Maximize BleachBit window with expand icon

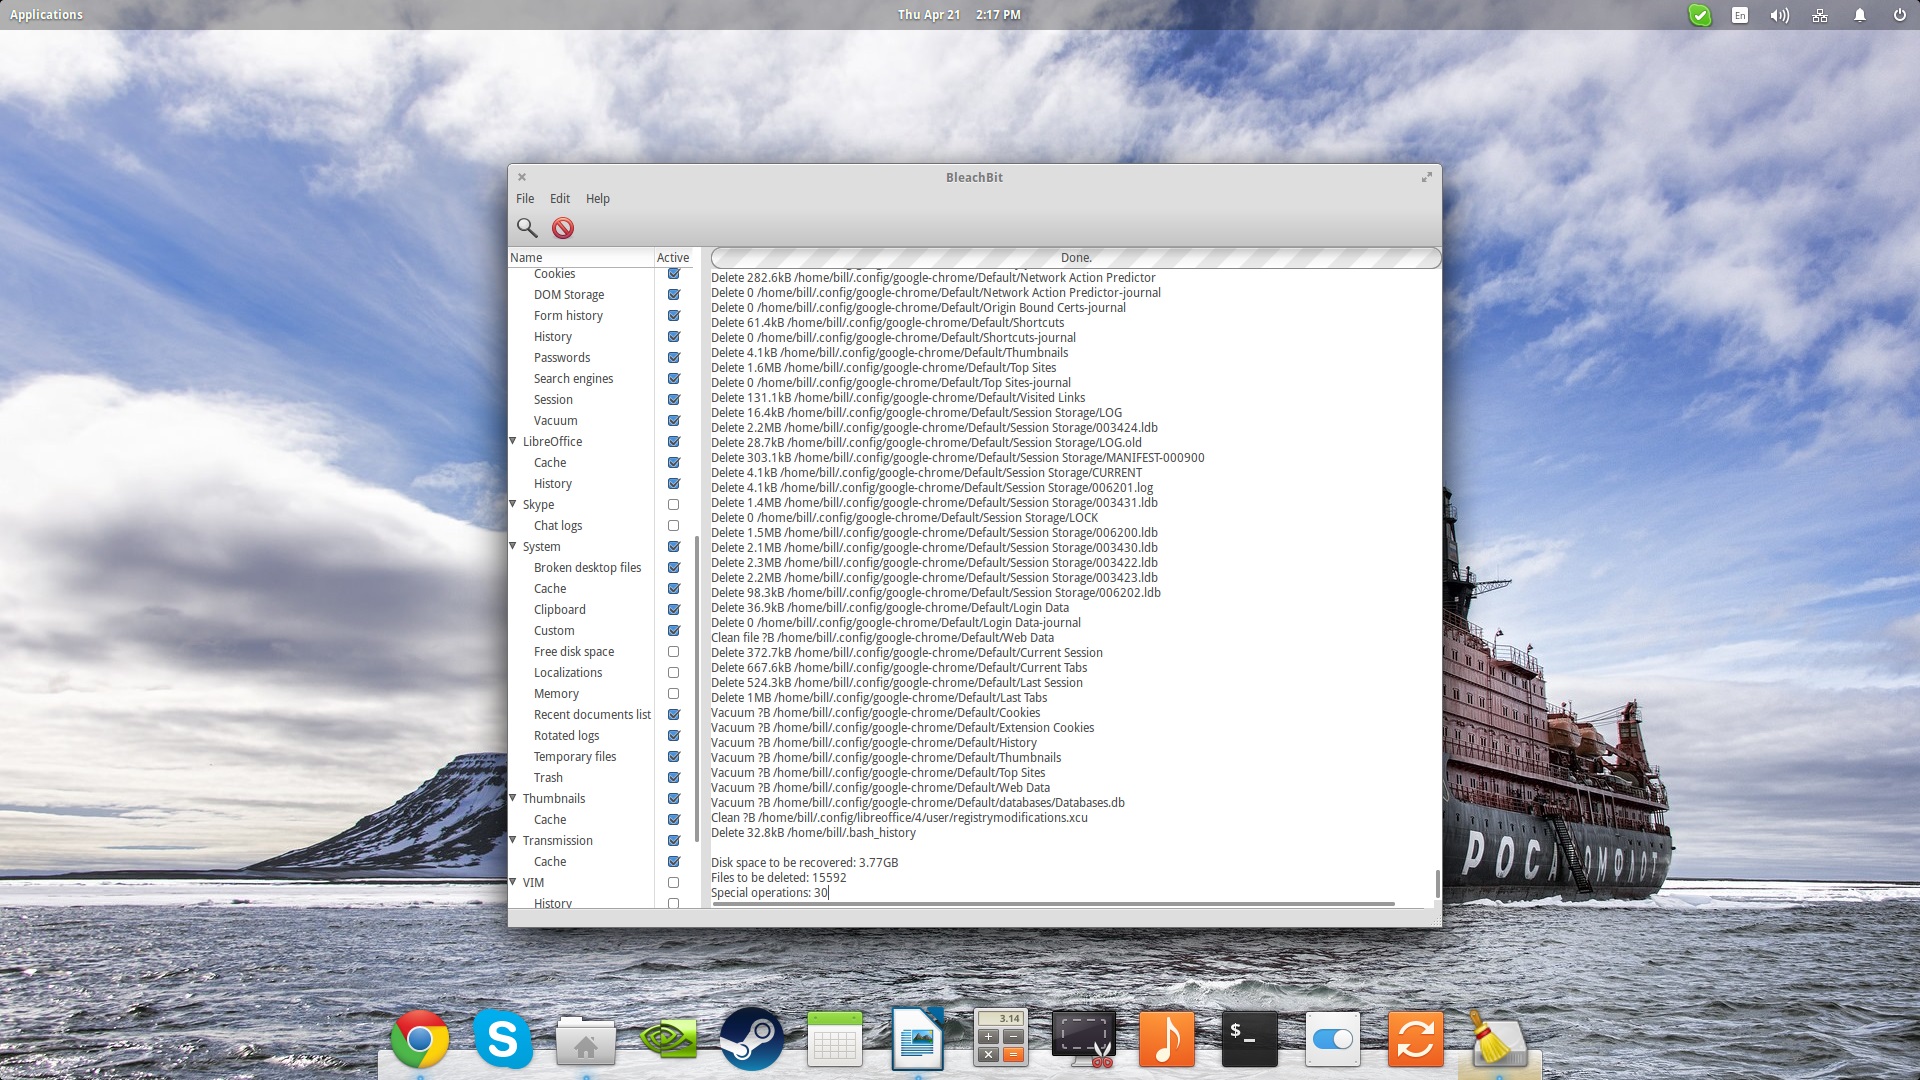(1427, 177)
